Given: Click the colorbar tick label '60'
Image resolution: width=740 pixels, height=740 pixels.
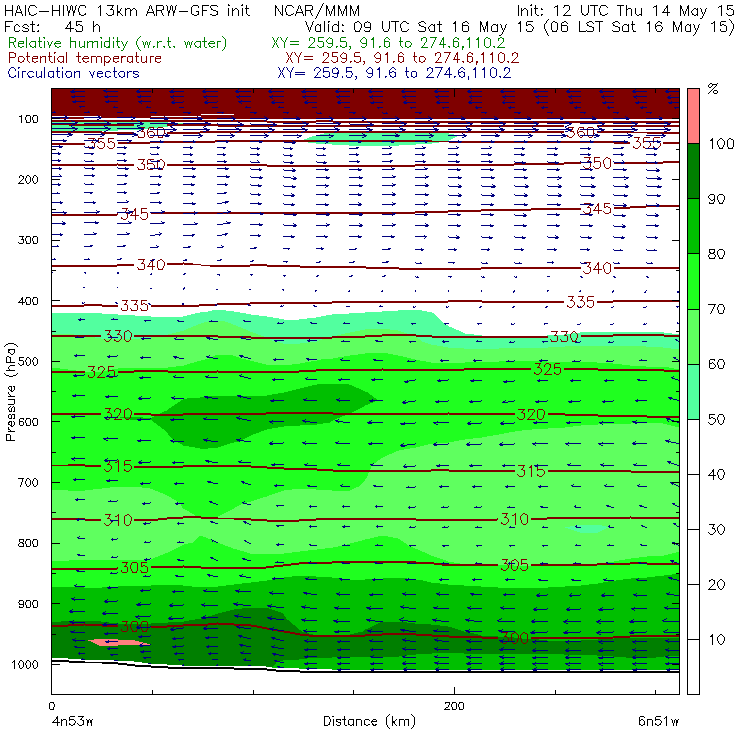Looking at the screenshot, I should pyautogui.click(x=716, y=364).
